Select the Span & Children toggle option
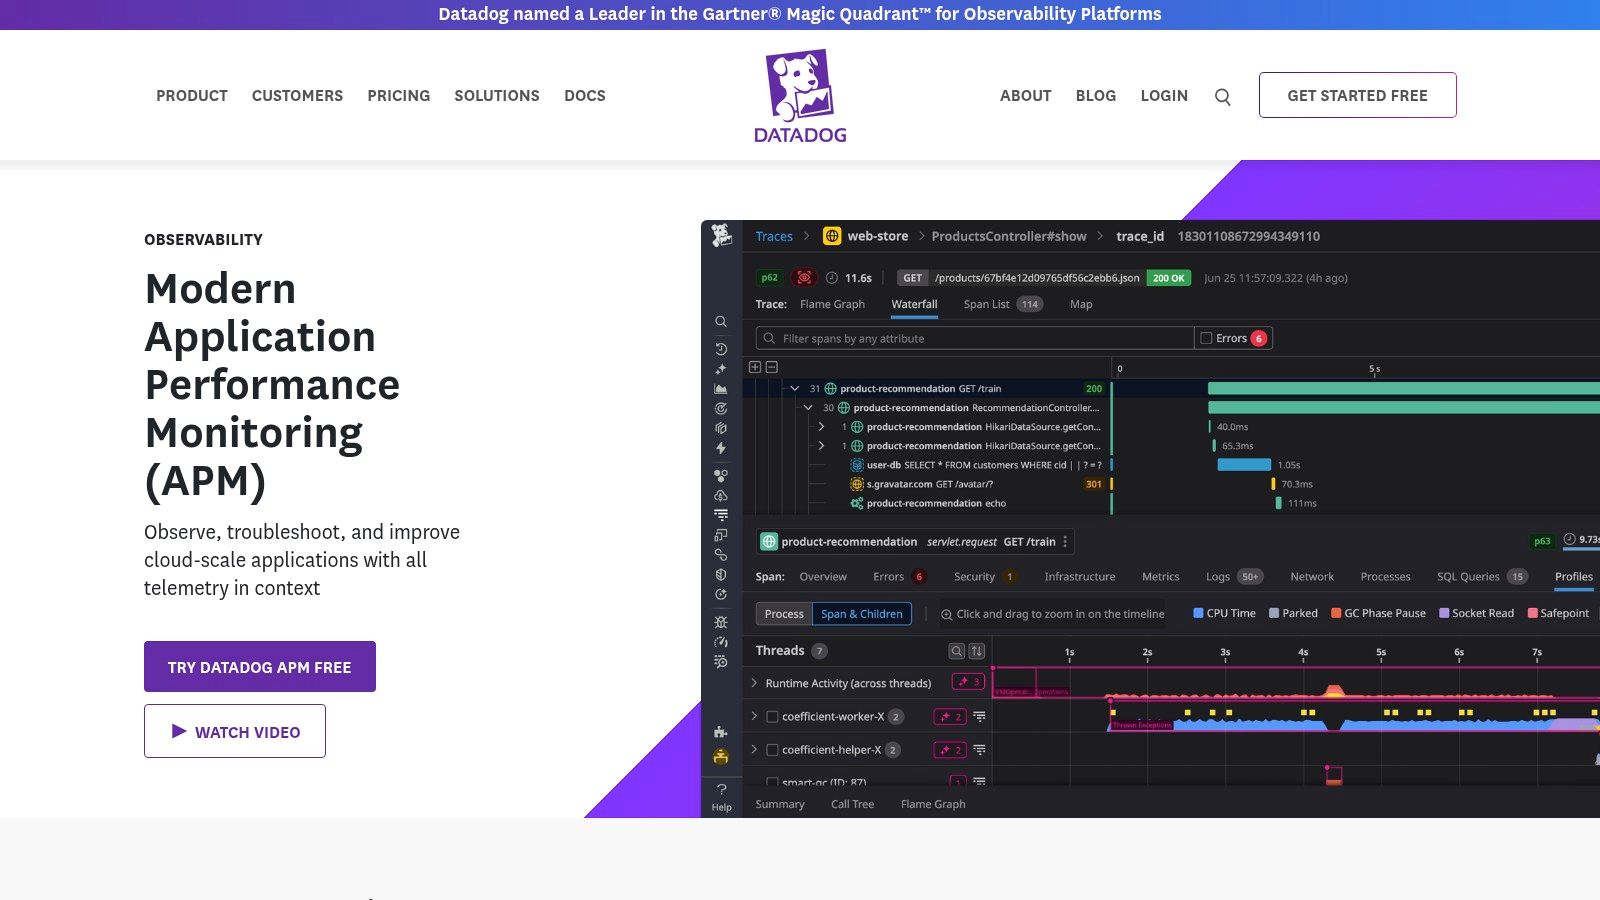The width and height of the screenshot is (1600, 900). point(862,614)
